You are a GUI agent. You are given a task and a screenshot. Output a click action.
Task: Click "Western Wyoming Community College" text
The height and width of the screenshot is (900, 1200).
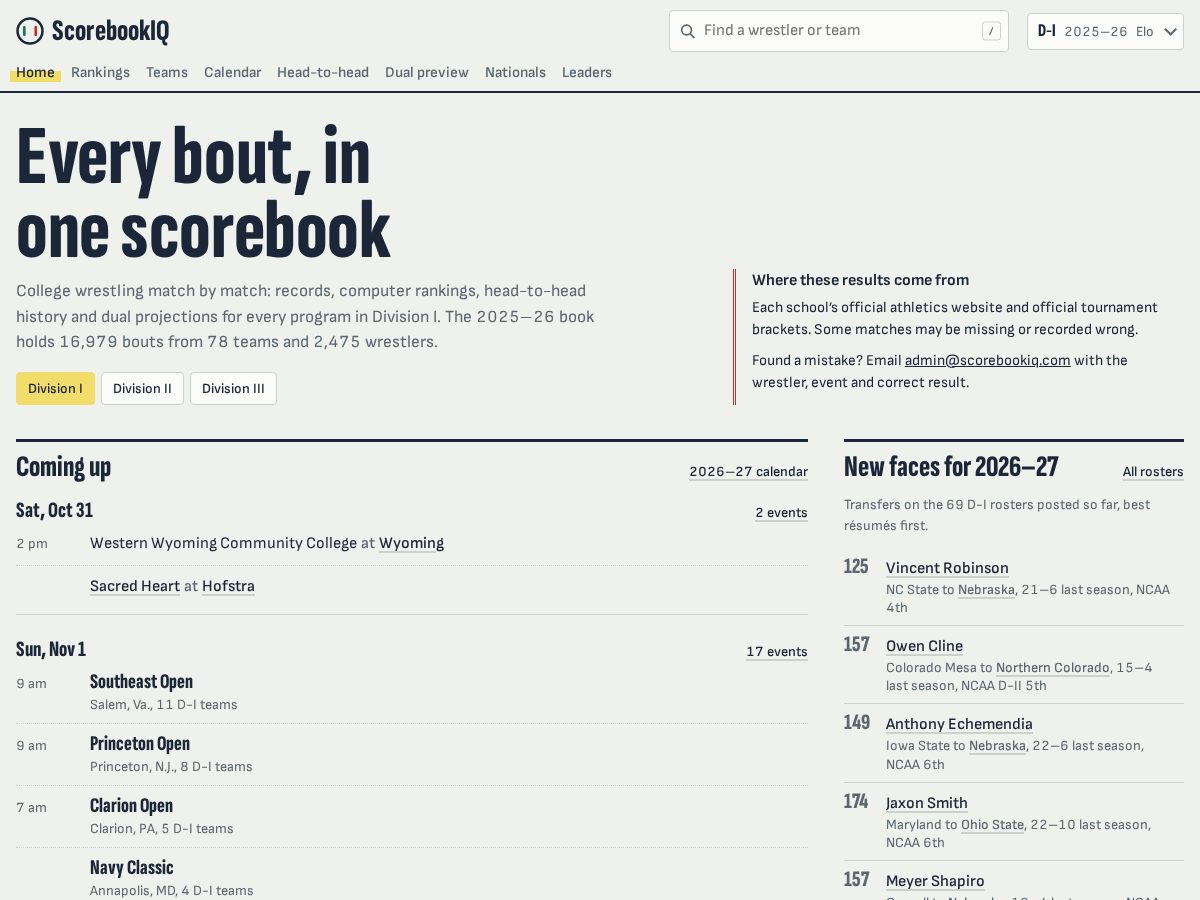point(223,543)
